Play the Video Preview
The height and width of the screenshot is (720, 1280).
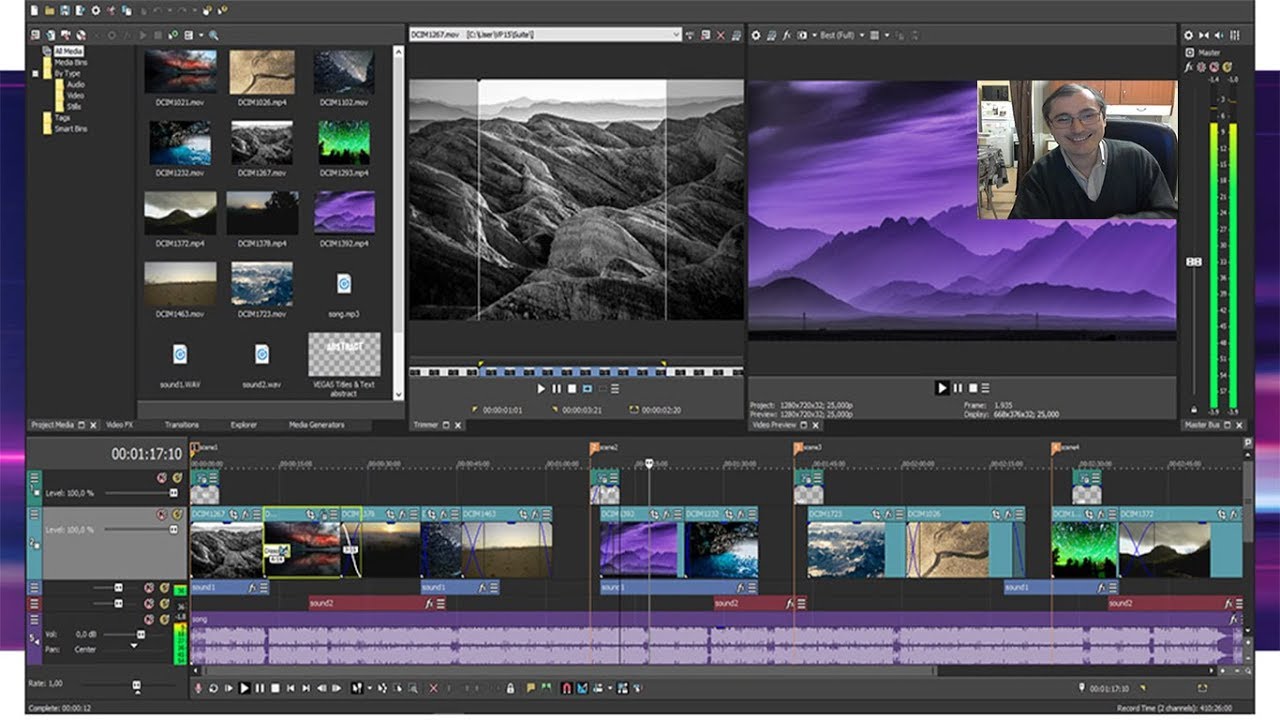click(942, 388)
